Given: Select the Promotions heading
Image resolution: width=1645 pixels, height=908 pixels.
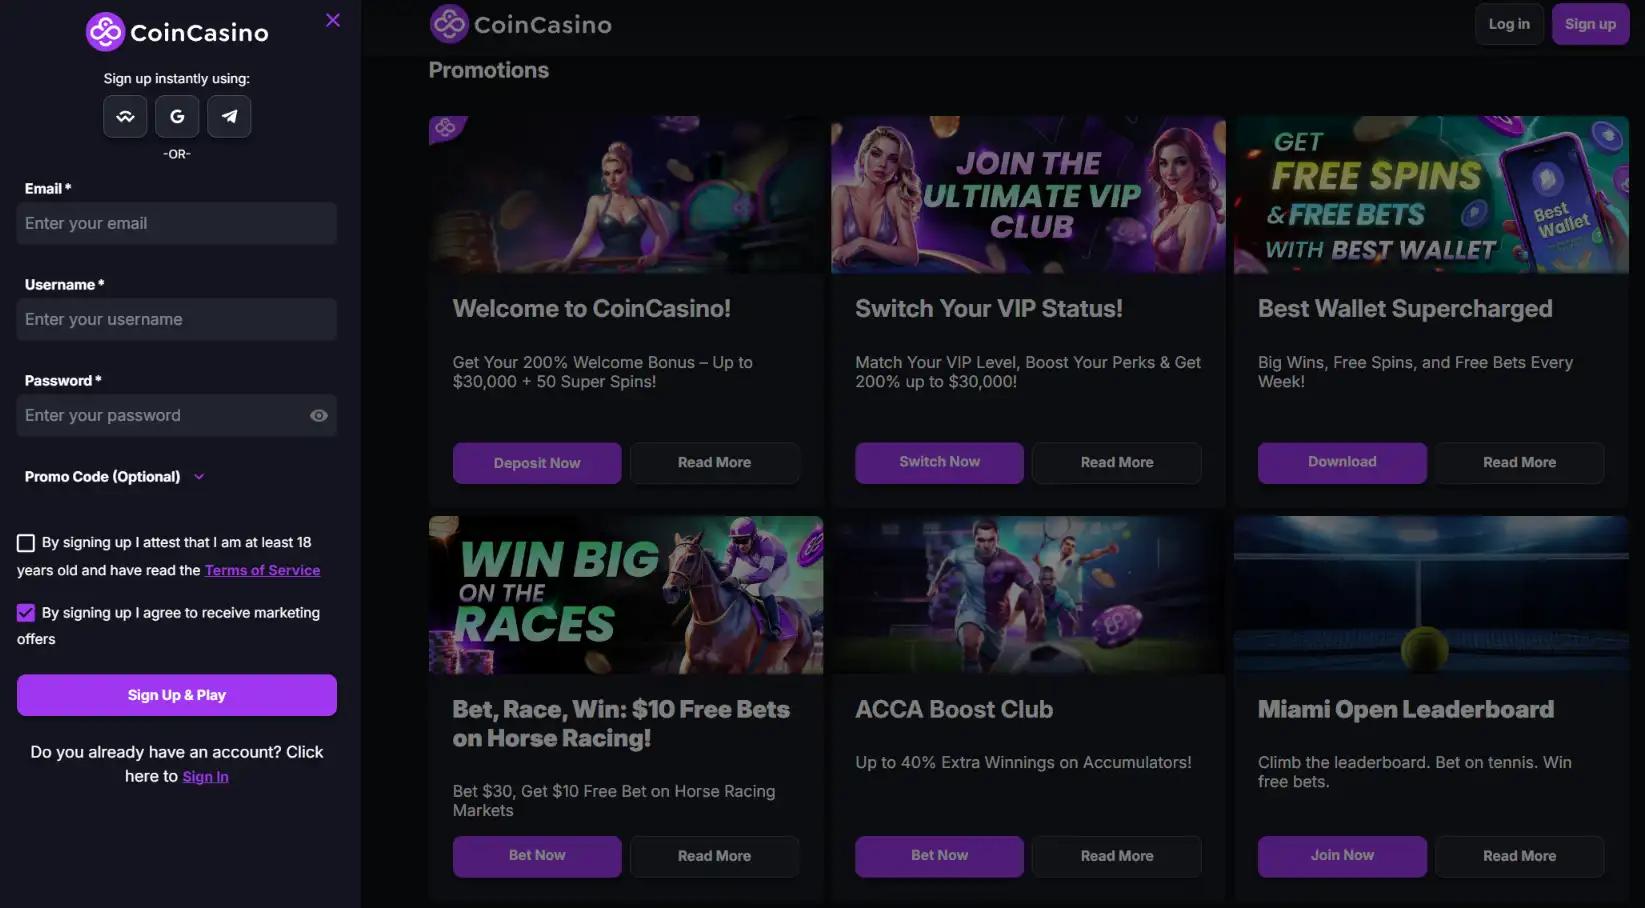Looking at the screenshot, I should pyautogui.click(x=488, y=70).
